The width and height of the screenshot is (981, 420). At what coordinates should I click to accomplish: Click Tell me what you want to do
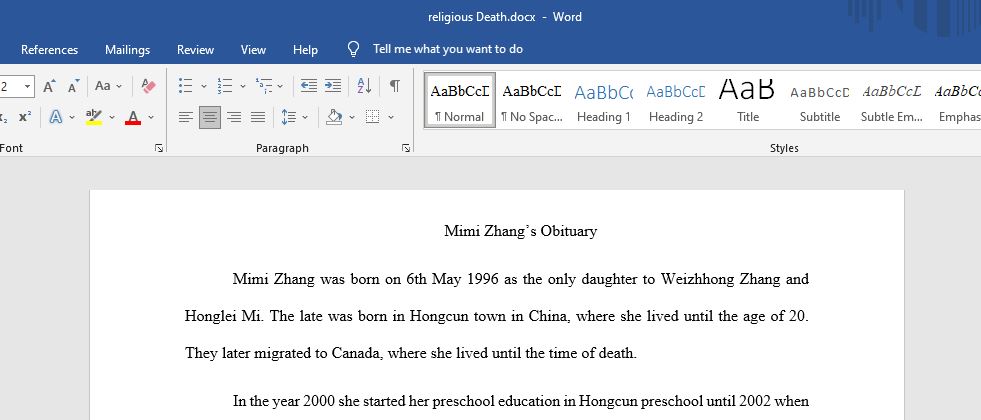coord(448,49)
